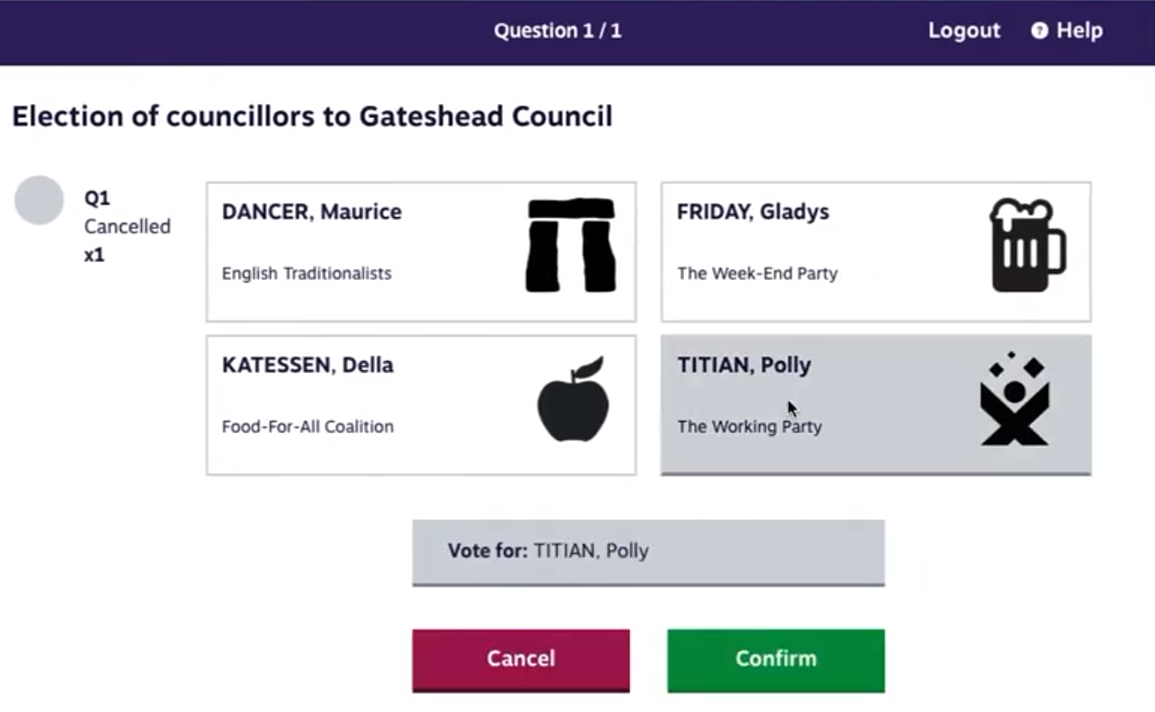Click 'English Traditionalists' party name text

click(306, 273)
